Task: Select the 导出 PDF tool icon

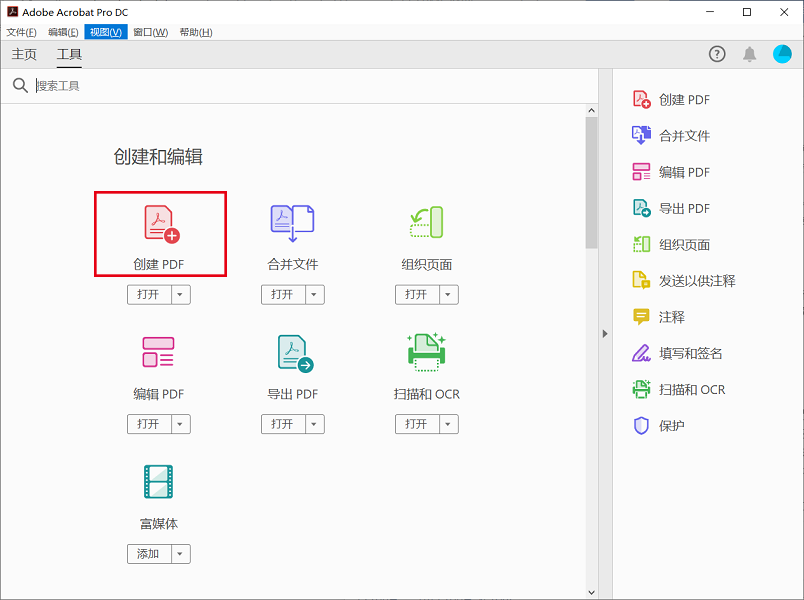Action: pos(293,353)
